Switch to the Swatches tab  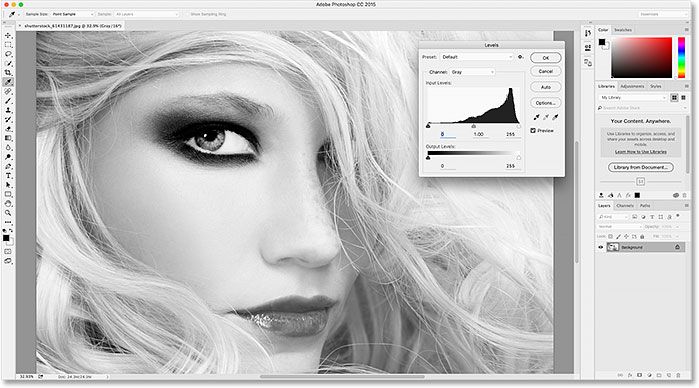[623, 30]
